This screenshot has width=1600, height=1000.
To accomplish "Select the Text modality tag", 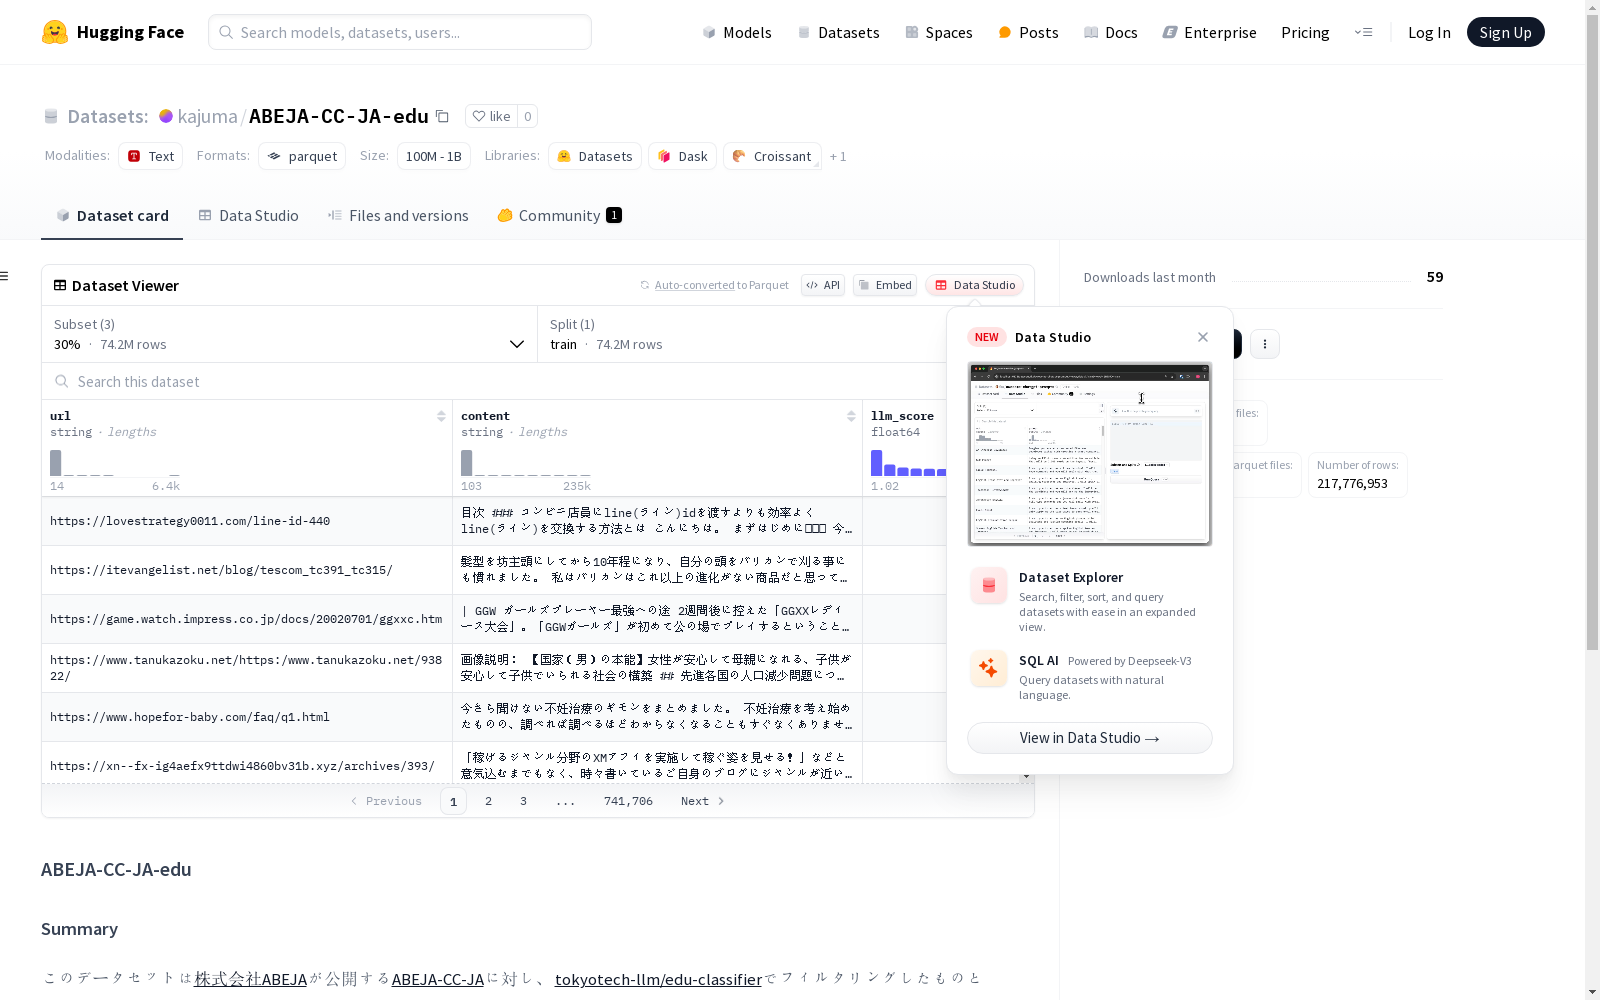I will 151,156.
